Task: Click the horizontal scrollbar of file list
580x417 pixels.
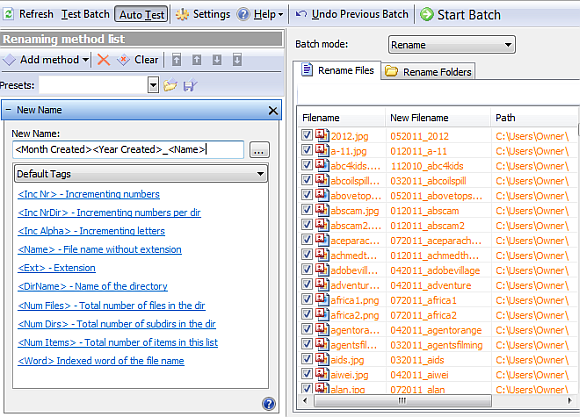Action: tap(403, 400)
